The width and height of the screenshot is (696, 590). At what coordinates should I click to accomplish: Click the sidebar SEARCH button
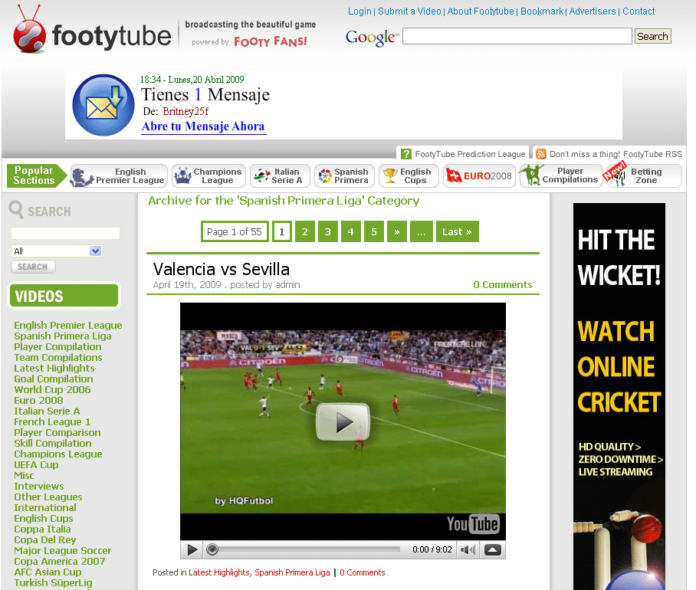pyautogui.click(x=33, y=267)
